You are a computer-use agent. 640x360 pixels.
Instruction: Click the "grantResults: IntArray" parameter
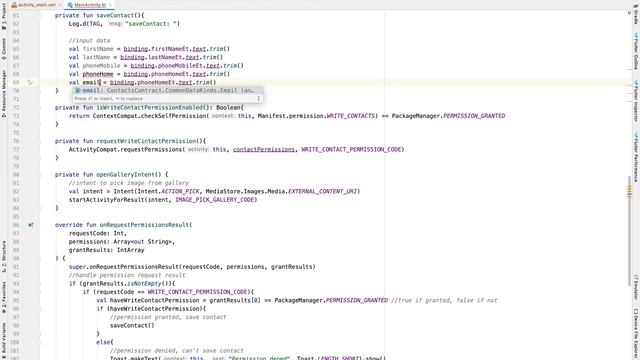click(107, 250)
